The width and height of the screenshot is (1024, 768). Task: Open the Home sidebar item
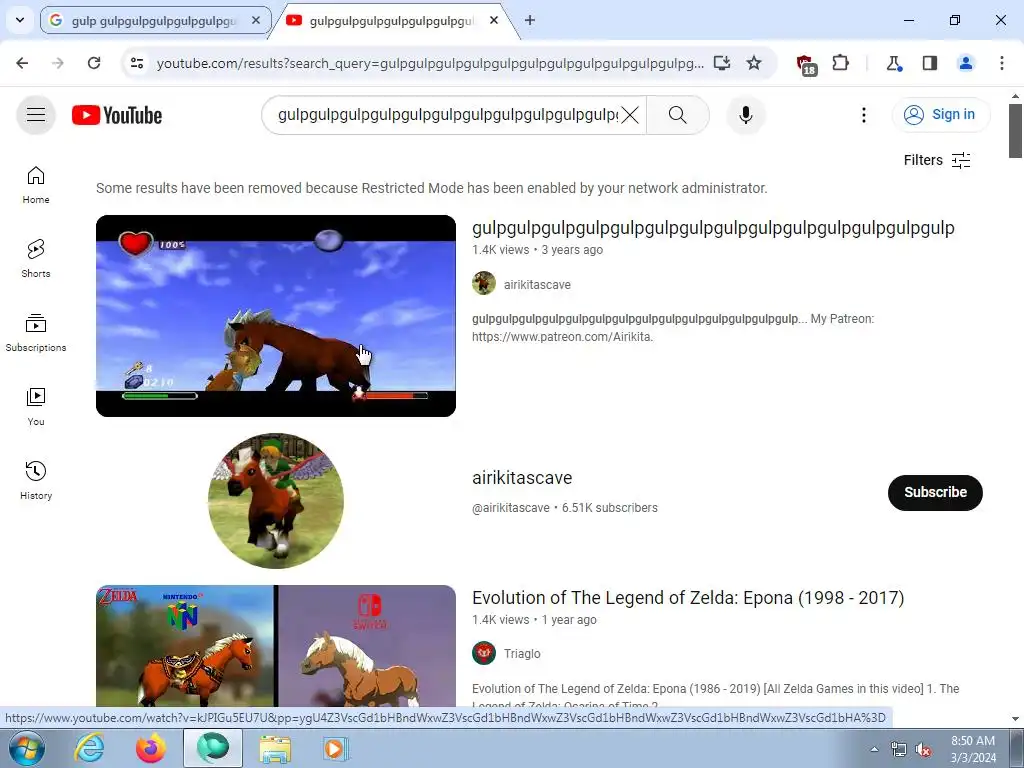pyautogui.click(x=36, y=185)
